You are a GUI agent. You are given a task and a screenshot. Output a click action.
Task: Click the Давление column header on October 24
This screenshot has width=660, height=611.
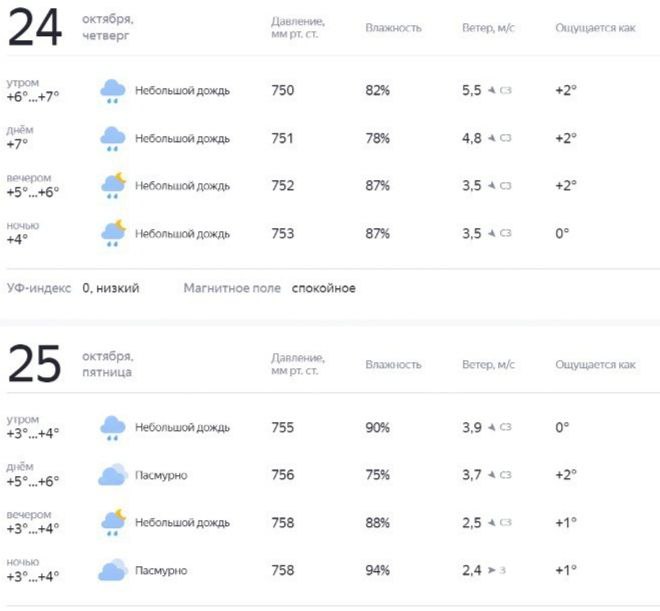click(298, 27)
